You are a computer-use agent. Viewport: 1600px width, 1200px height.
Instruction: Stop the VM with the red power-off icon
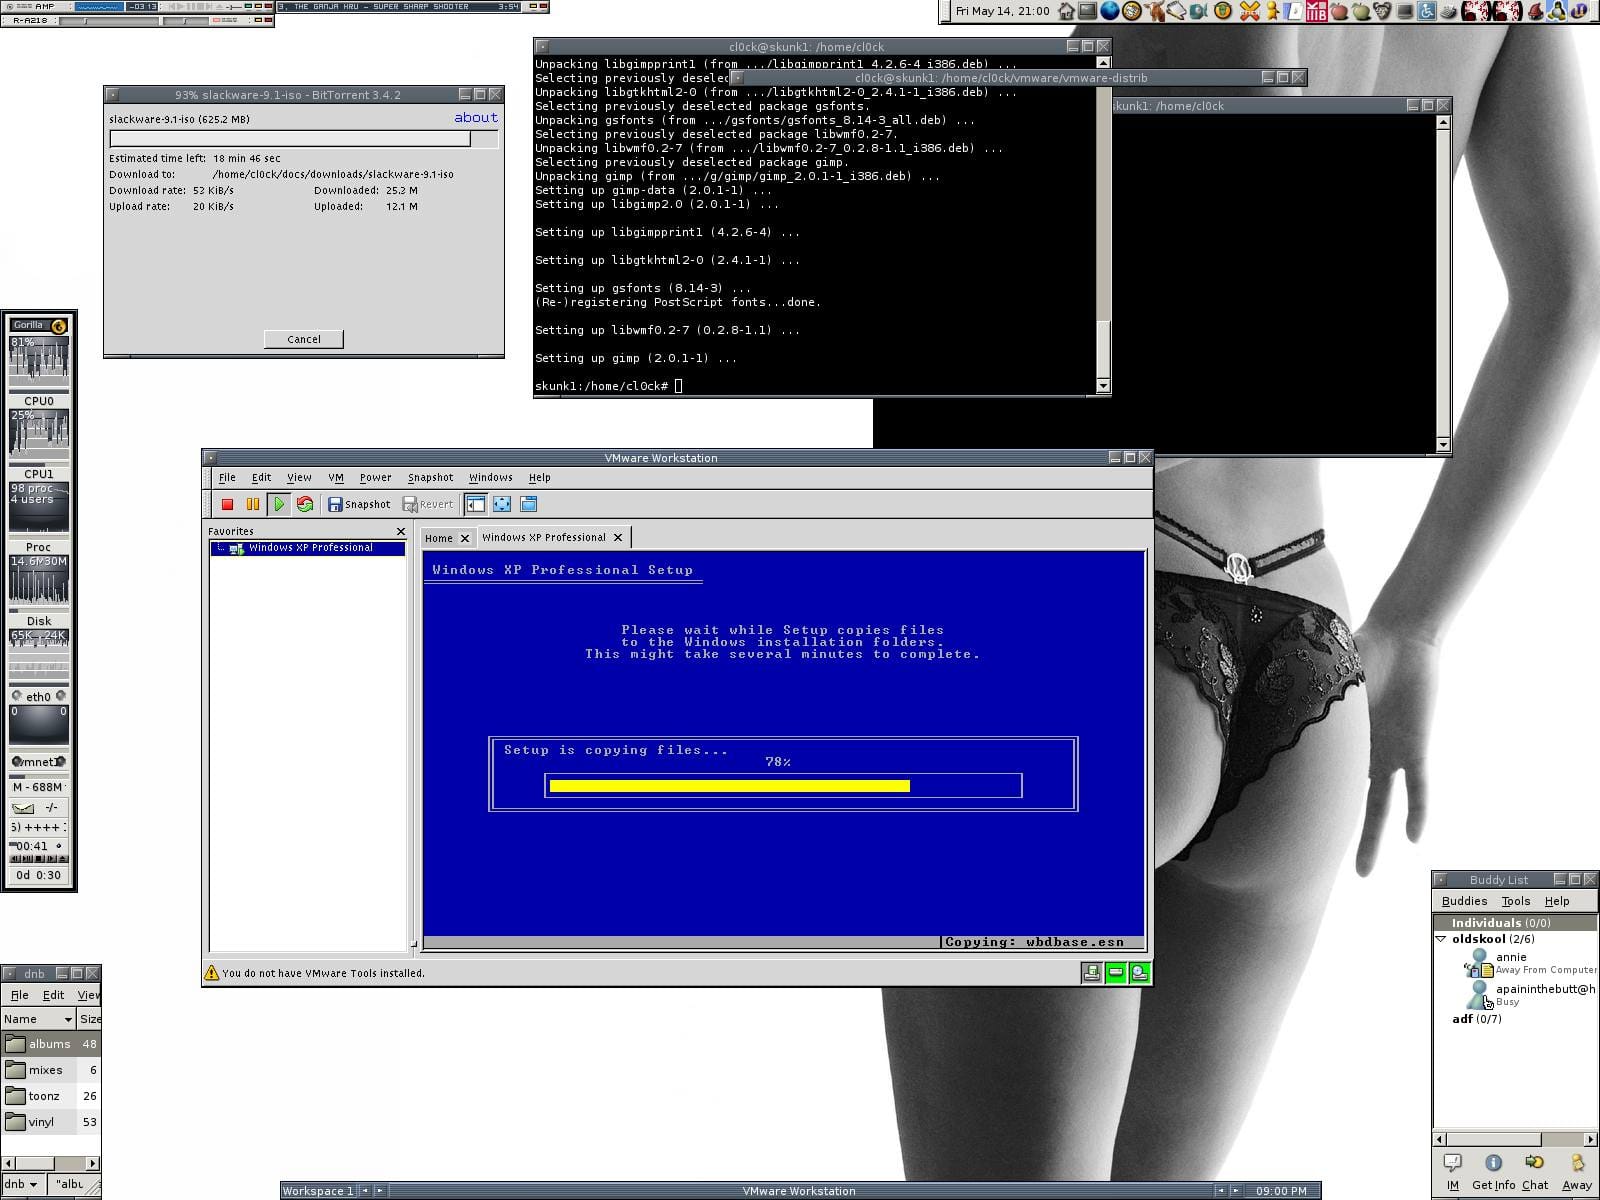[227, 505]
